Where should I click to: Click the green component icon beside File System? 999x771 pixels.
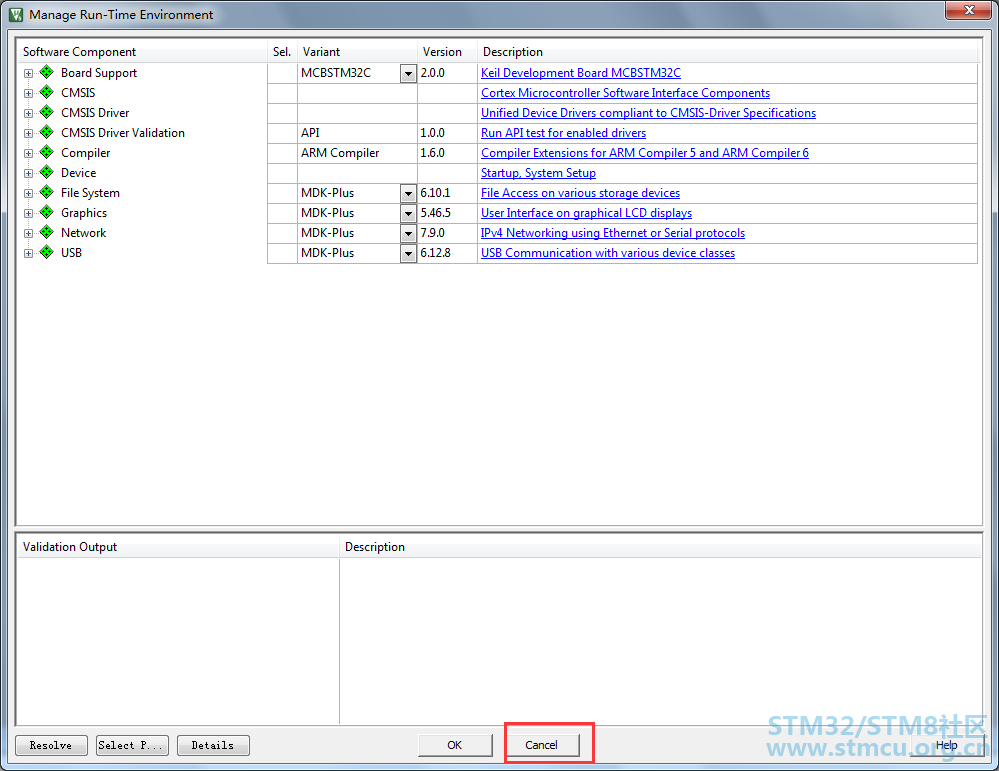pos(46,193)
